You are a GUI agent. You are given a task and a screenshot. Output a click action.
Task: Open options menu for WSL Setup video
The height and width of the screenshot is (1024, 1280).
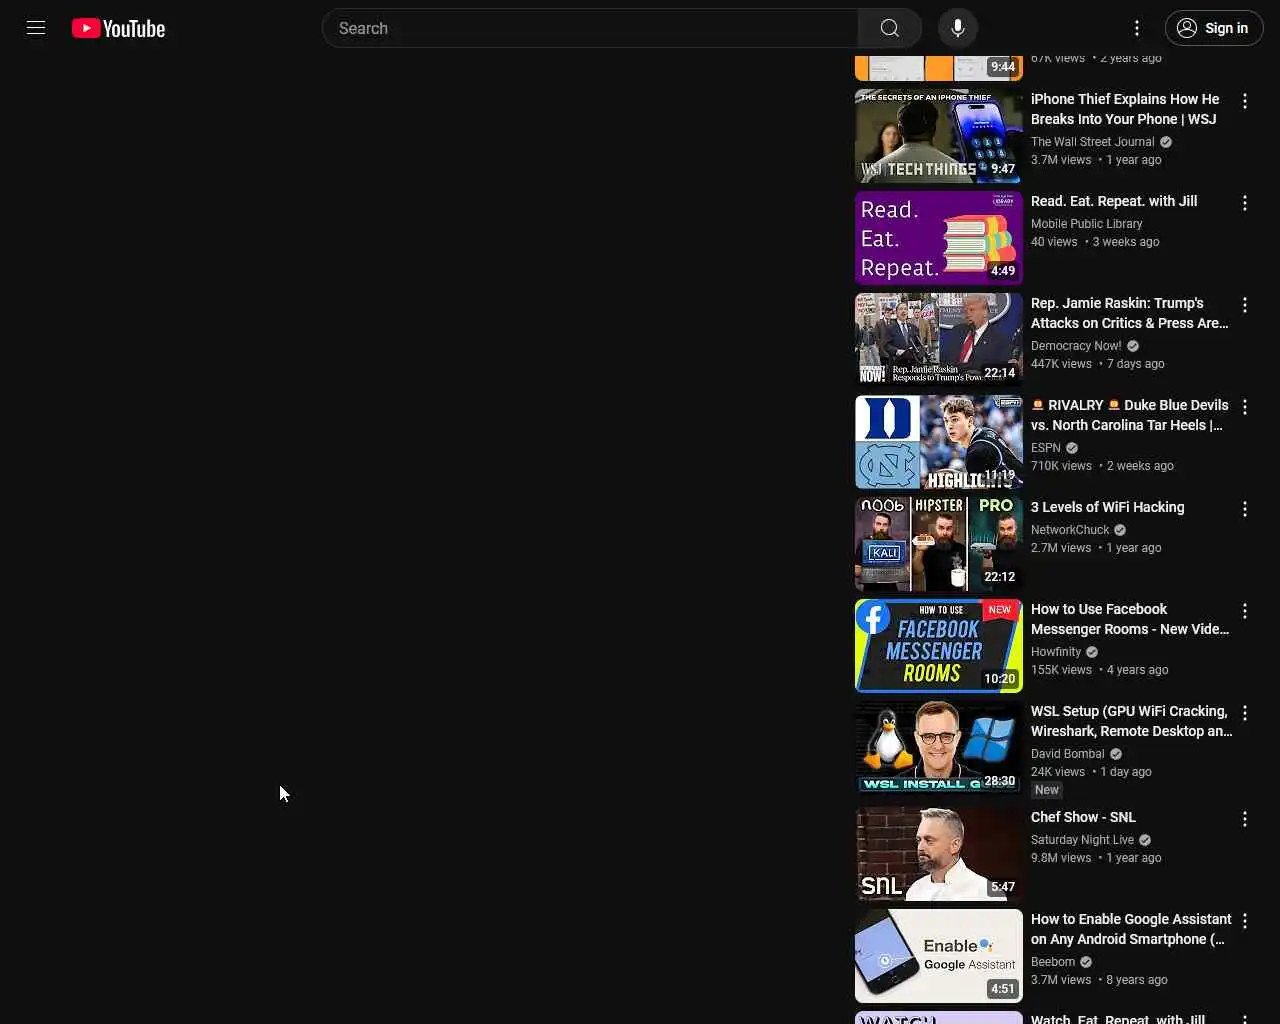[1245, 713]
